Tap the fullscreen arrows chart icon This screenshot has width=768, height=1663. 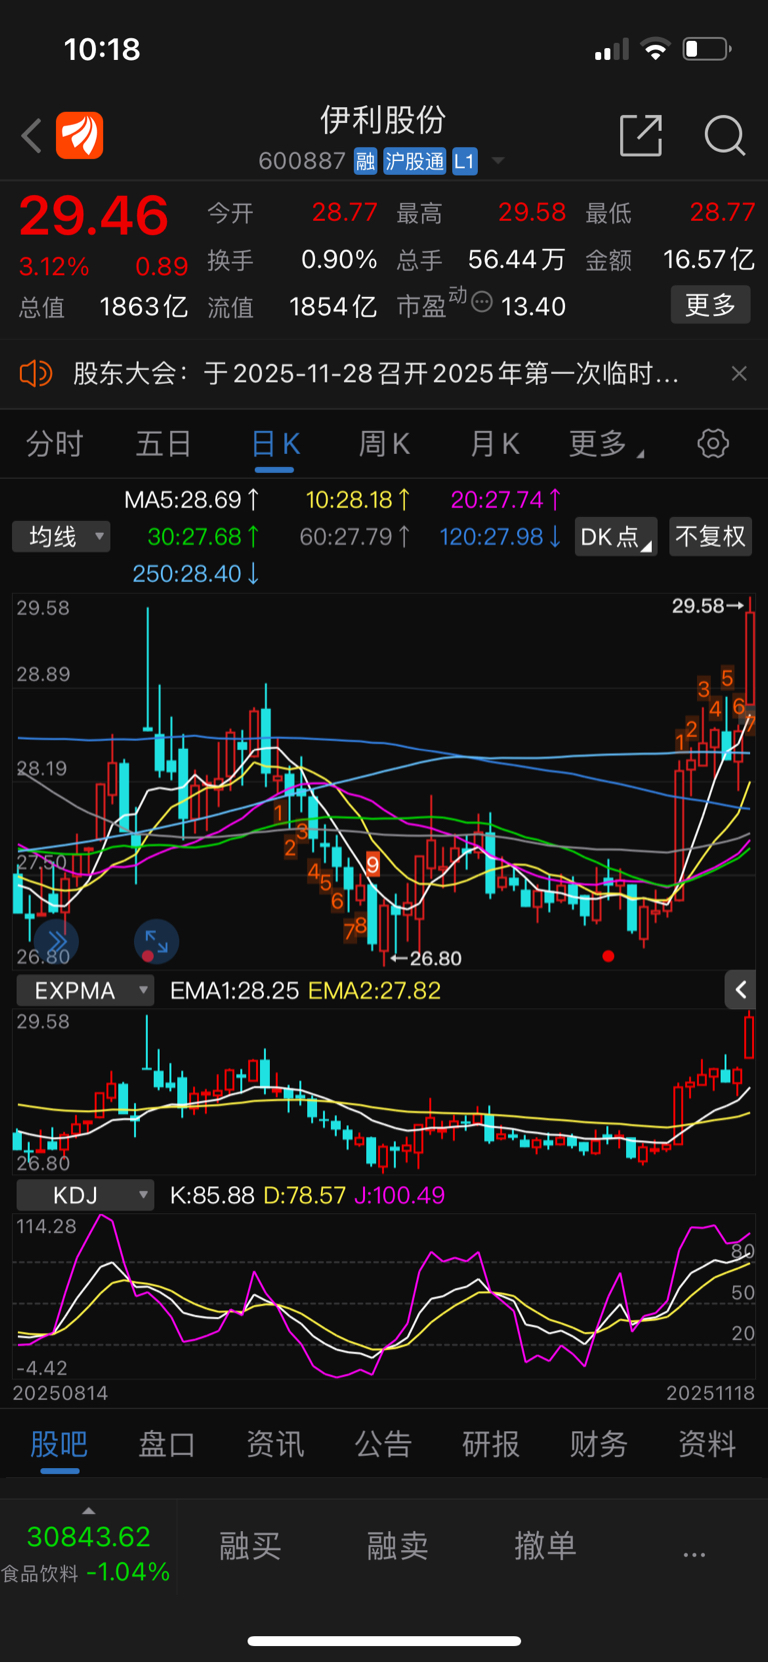point(156,942)
